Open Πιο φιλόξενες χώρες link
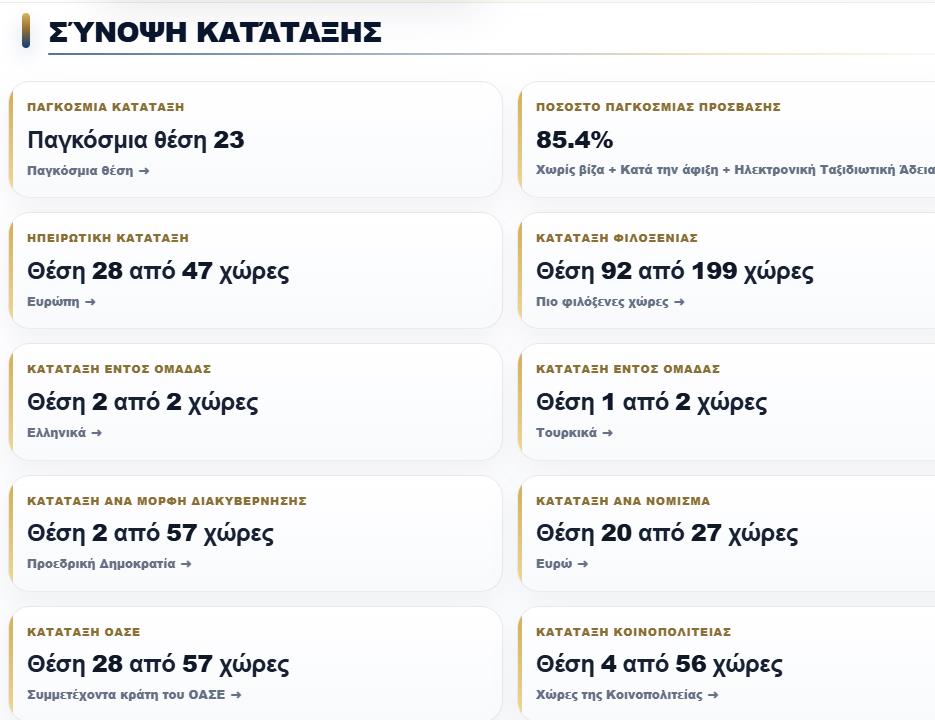 coord(610,302)
